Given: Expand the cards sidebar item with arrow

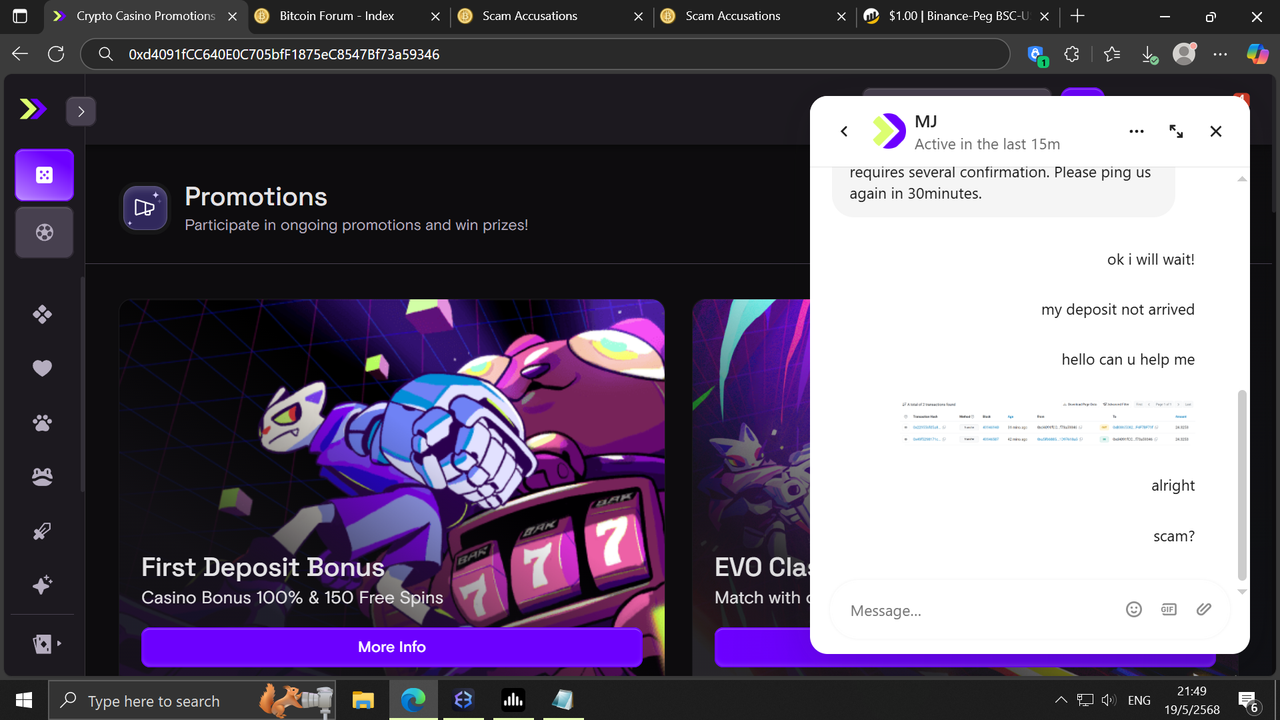Looking at the screenshot, I should (x=47, y=644).
